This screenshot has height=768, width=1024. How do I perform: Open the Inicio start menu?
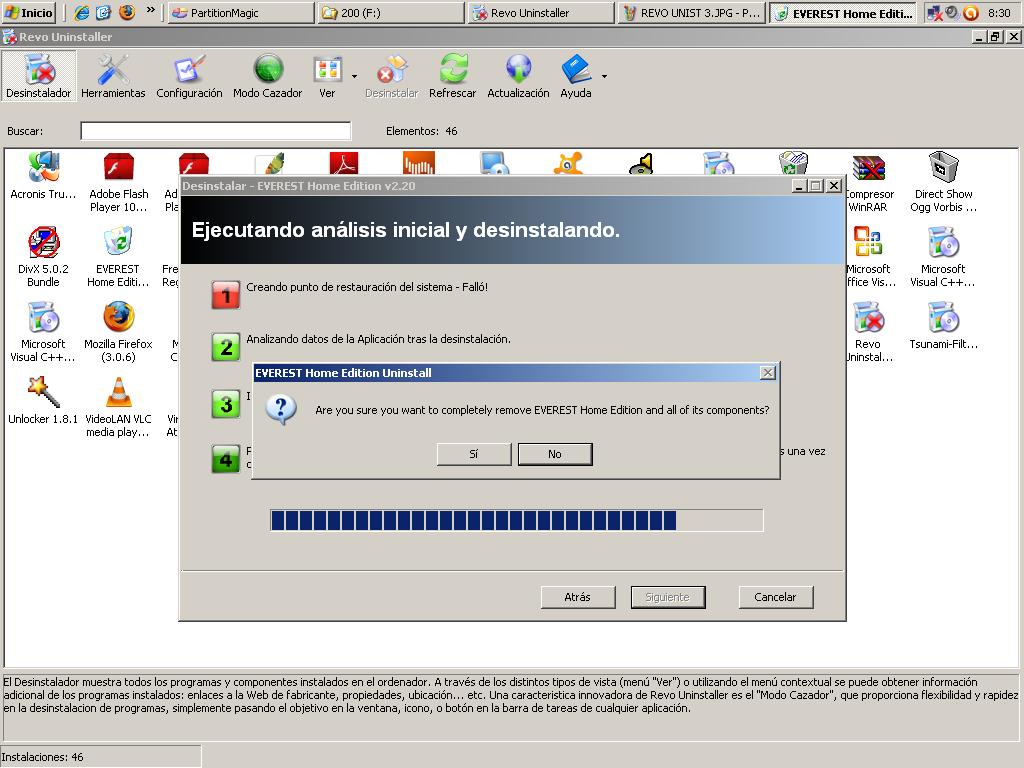click(29, 12)
